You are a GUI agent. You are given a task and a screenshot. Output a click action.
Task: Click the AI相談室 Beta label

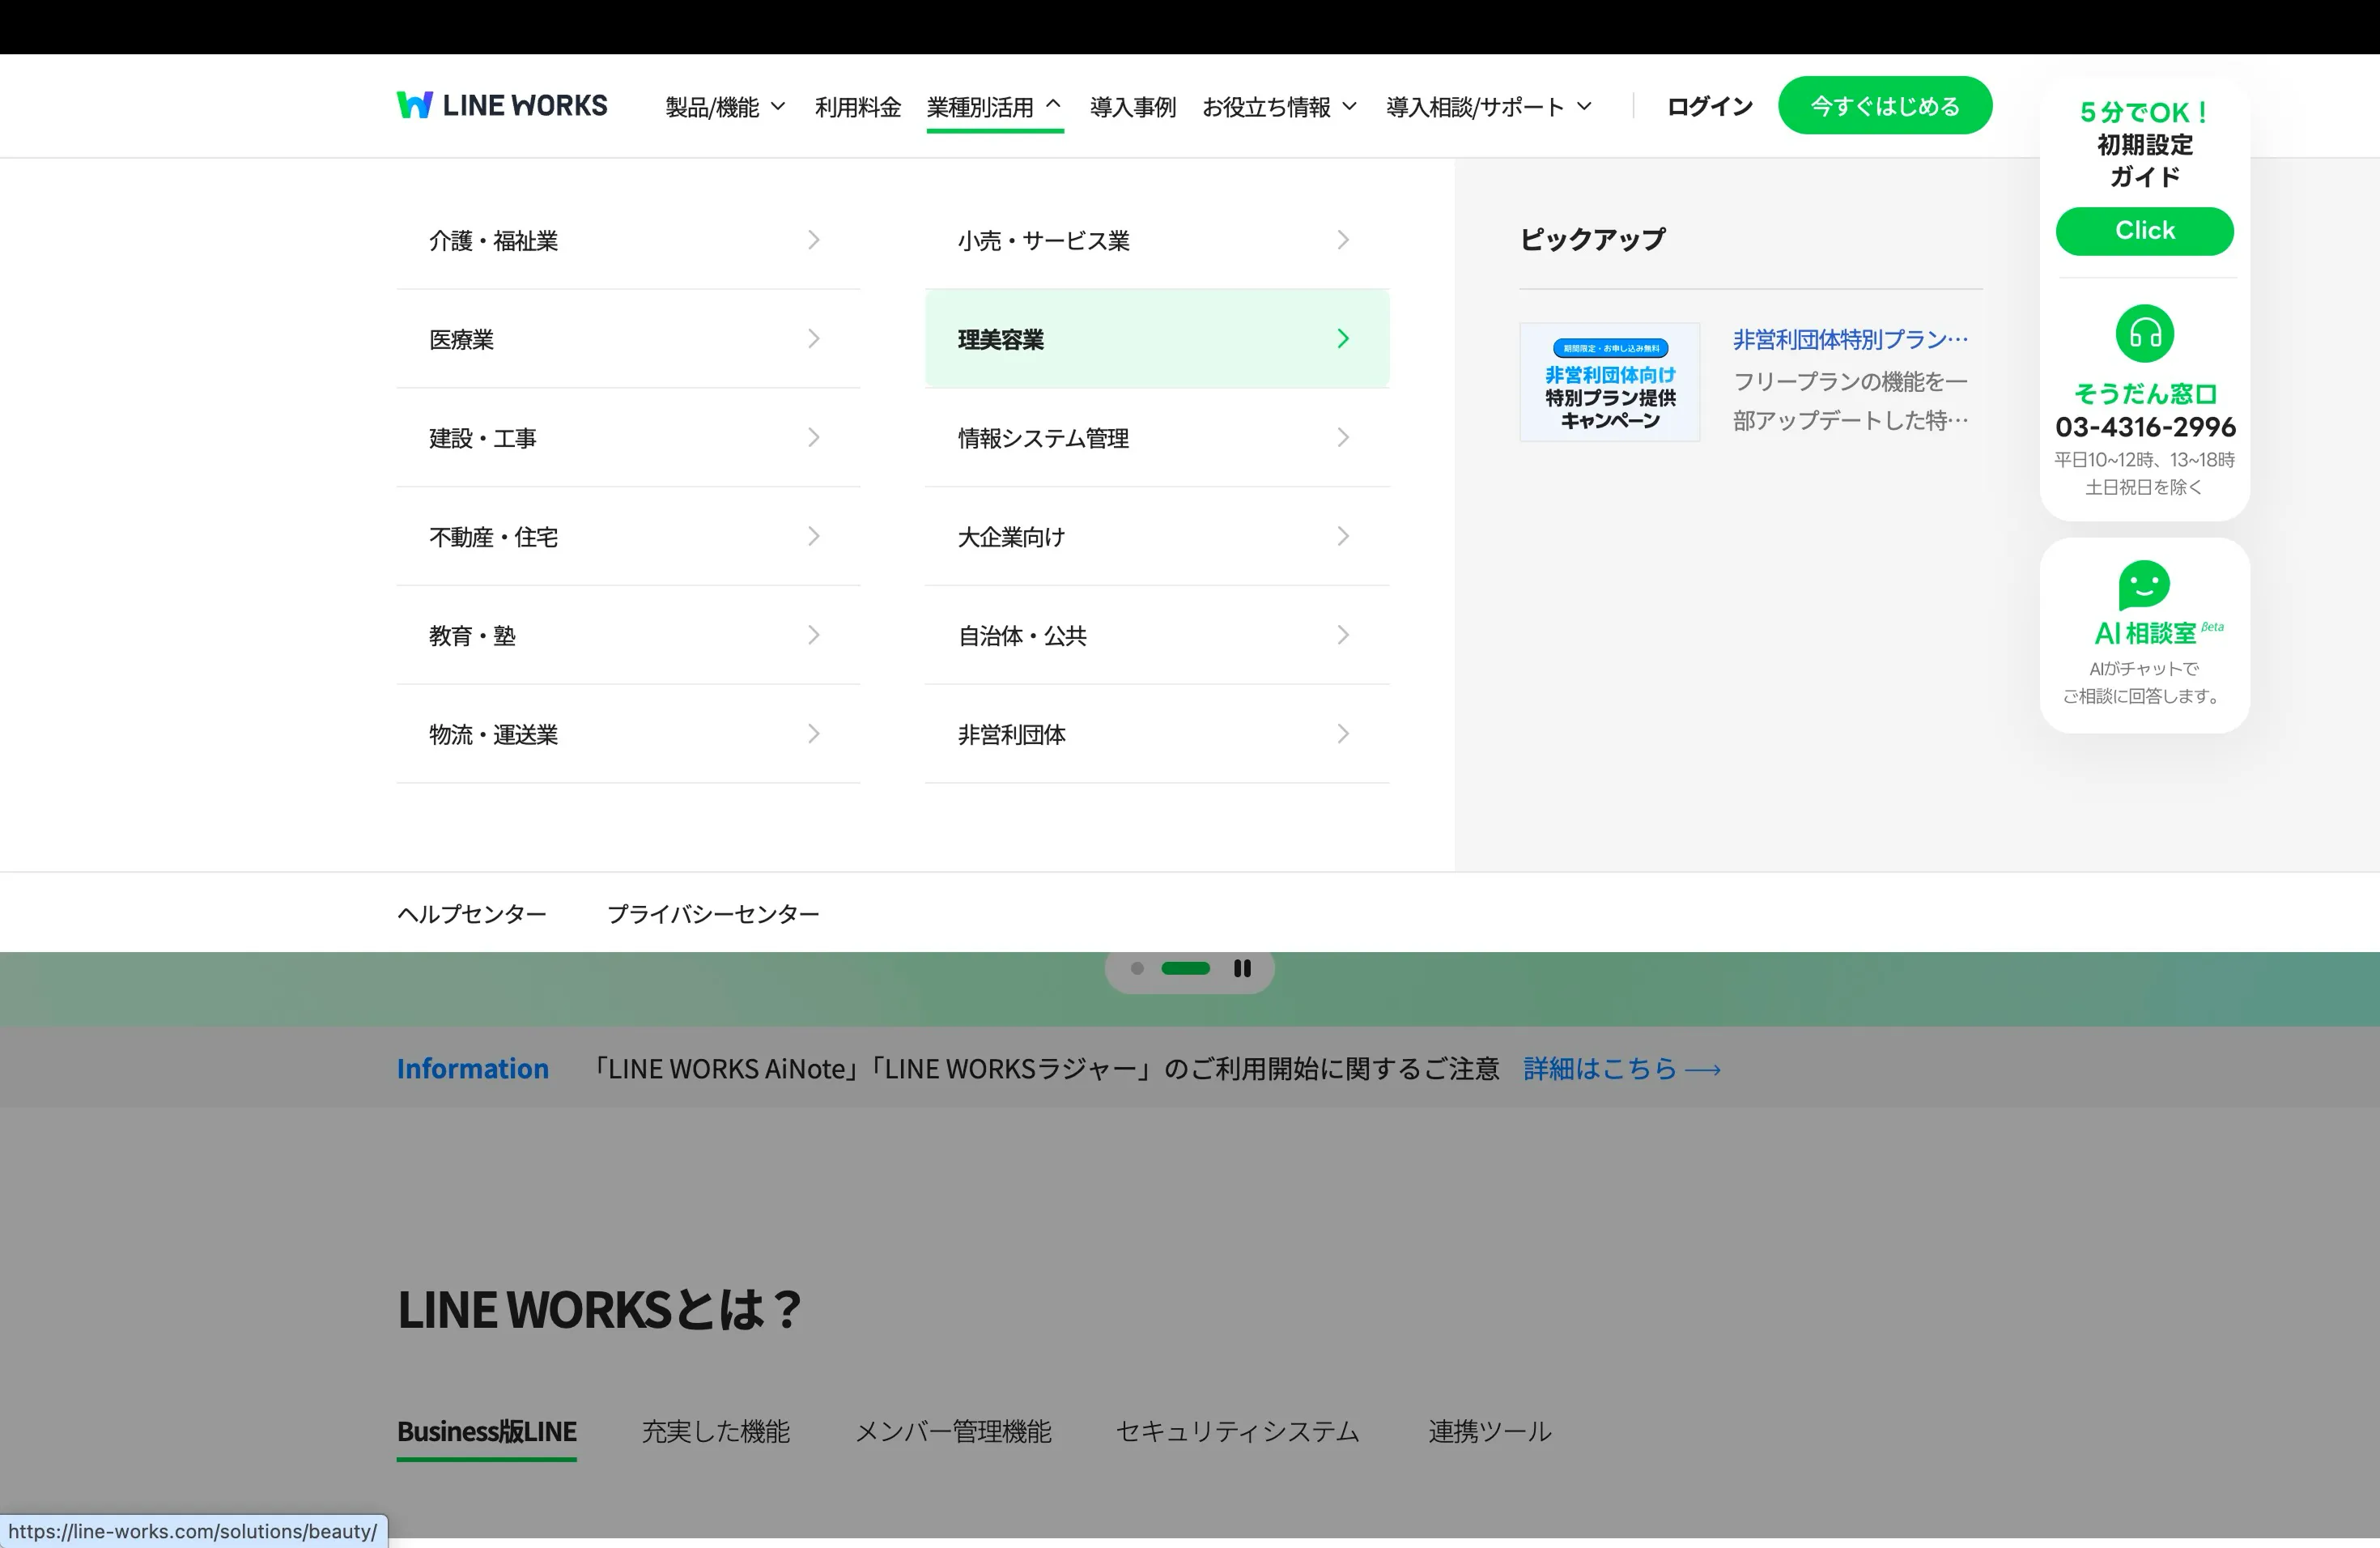pyautogui.click(x=2158, y=633)
